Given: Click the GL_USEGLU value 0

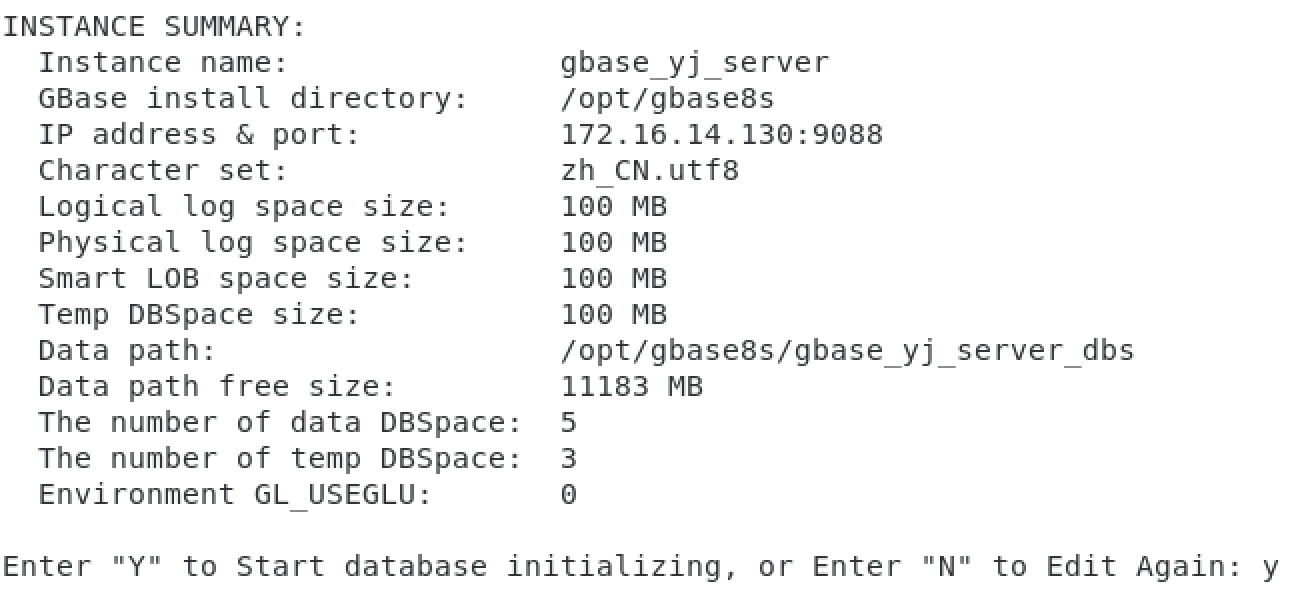Looking at the screenshot, I should point(569,495).
